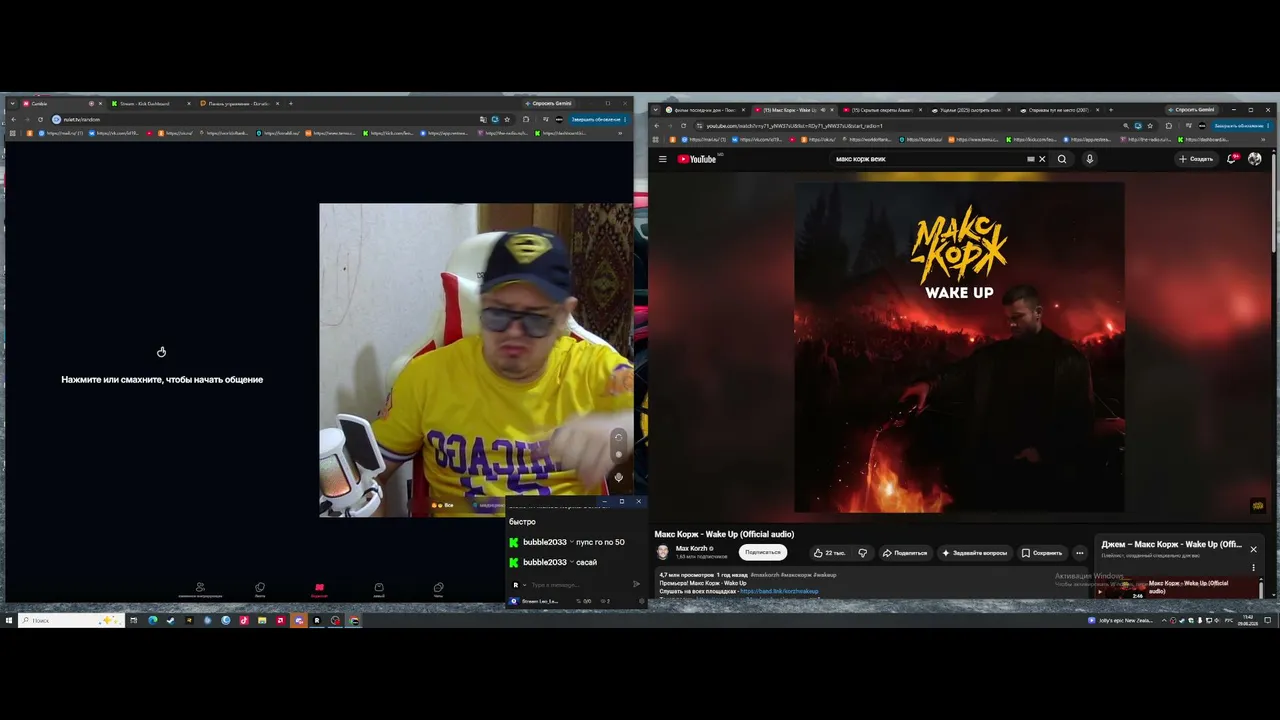Screen dimensions: 1280x720
Task: Click the Завершить обновление button in left browser
Action: point(597,119)
